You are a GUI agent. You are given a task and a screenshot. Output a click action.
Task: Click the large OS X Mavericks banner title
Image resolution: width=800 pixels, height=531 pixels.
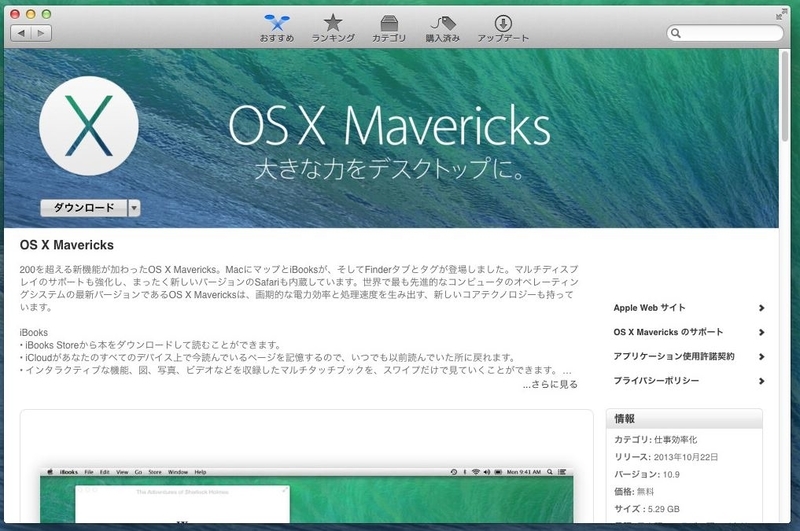point(389,125)
